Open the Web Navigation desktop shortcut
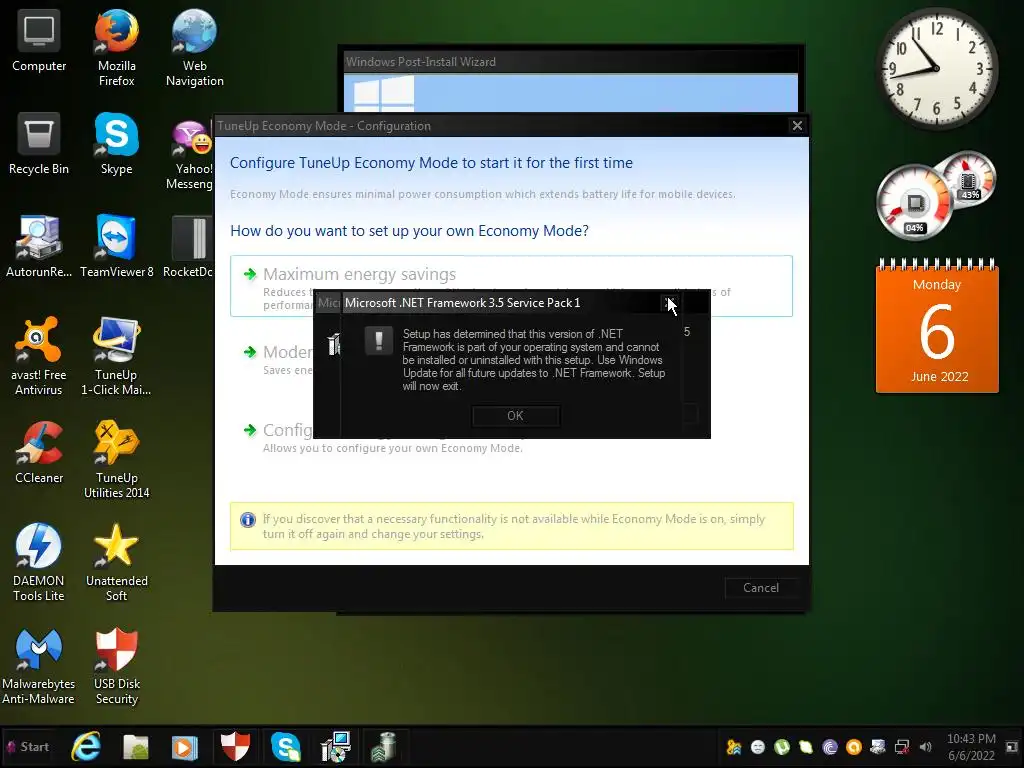Viewport: 1024px width, 768px height. pos(195,47)
